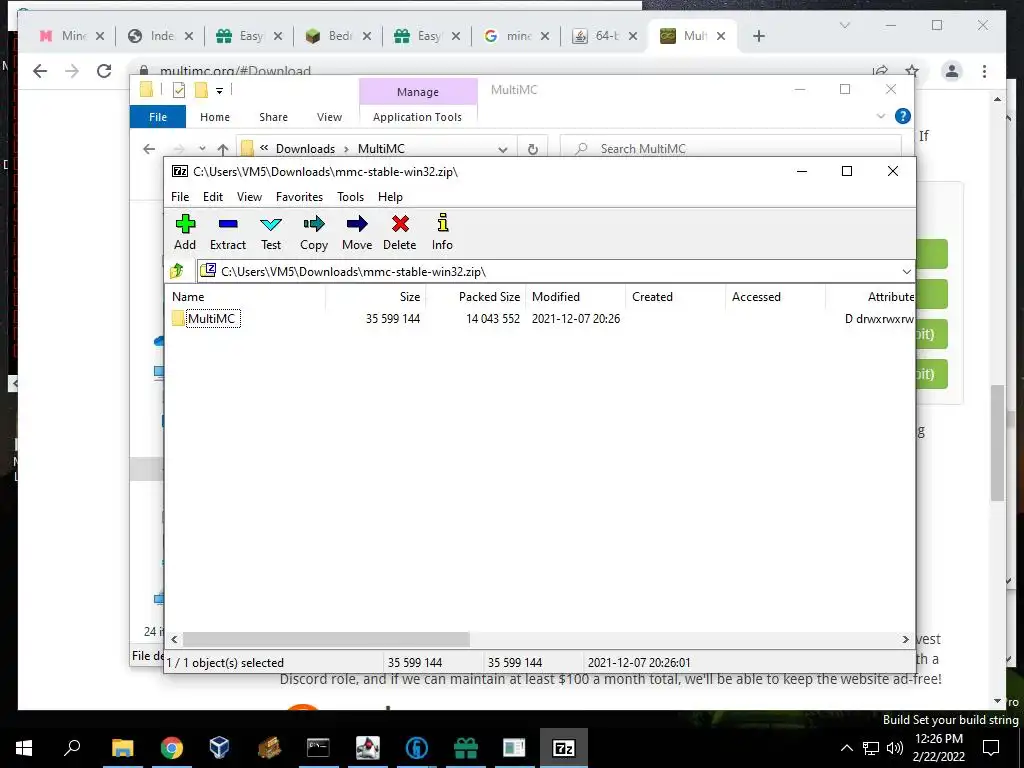Image resolution: width=1024 pixels, height=768 pixels.
Task: Show hidden system tray icons
Action: [846, 748]
